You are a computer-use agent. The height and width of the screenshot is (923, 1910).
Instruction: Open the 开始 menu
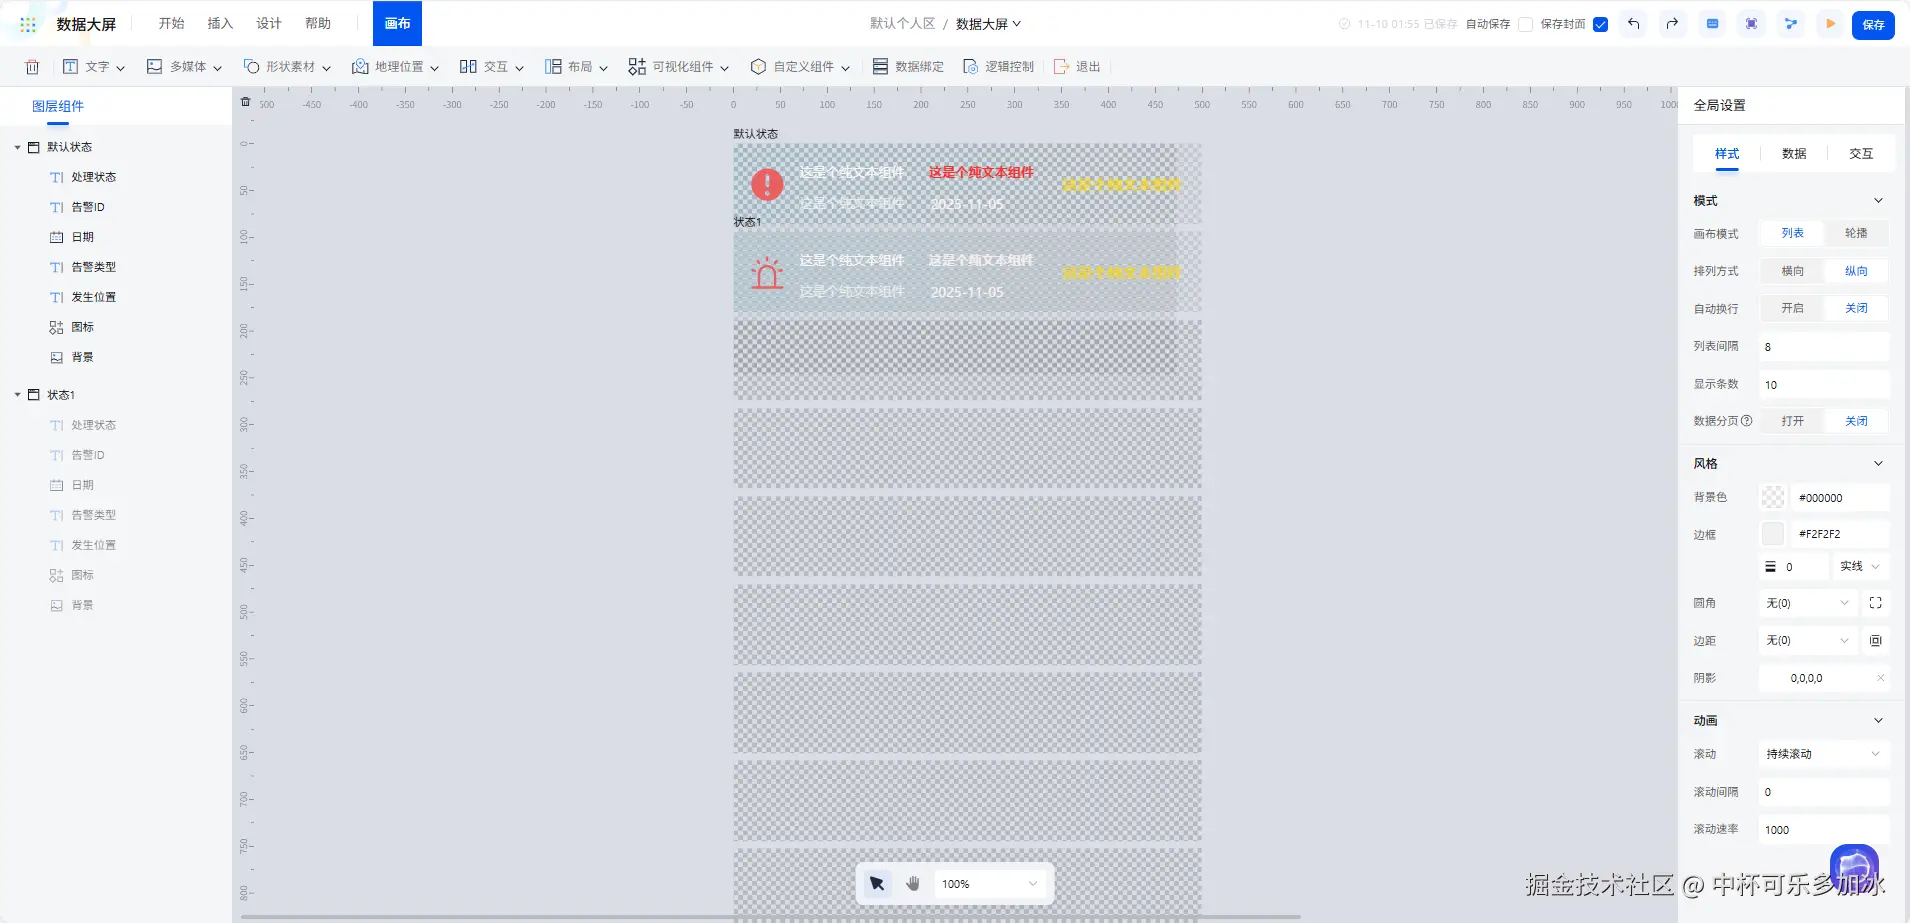tap(171, 24)
